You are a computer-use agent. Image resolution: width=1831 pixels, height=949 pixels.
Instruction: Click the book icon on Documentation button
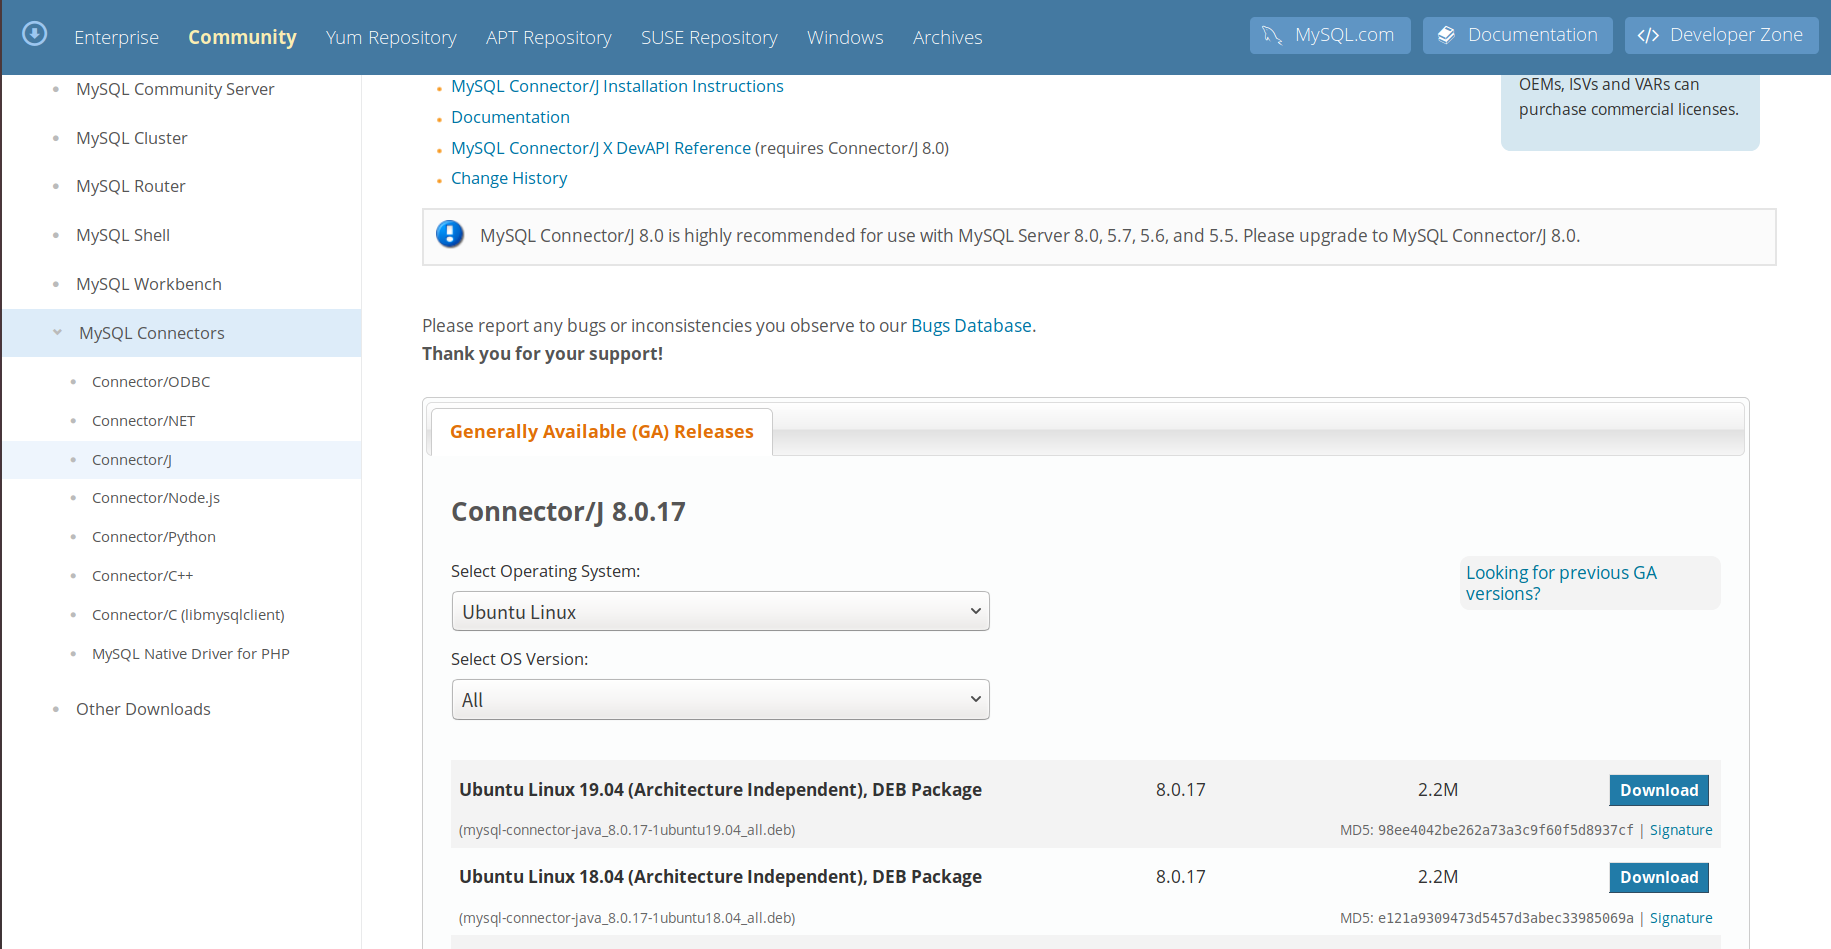(1446, 35)
